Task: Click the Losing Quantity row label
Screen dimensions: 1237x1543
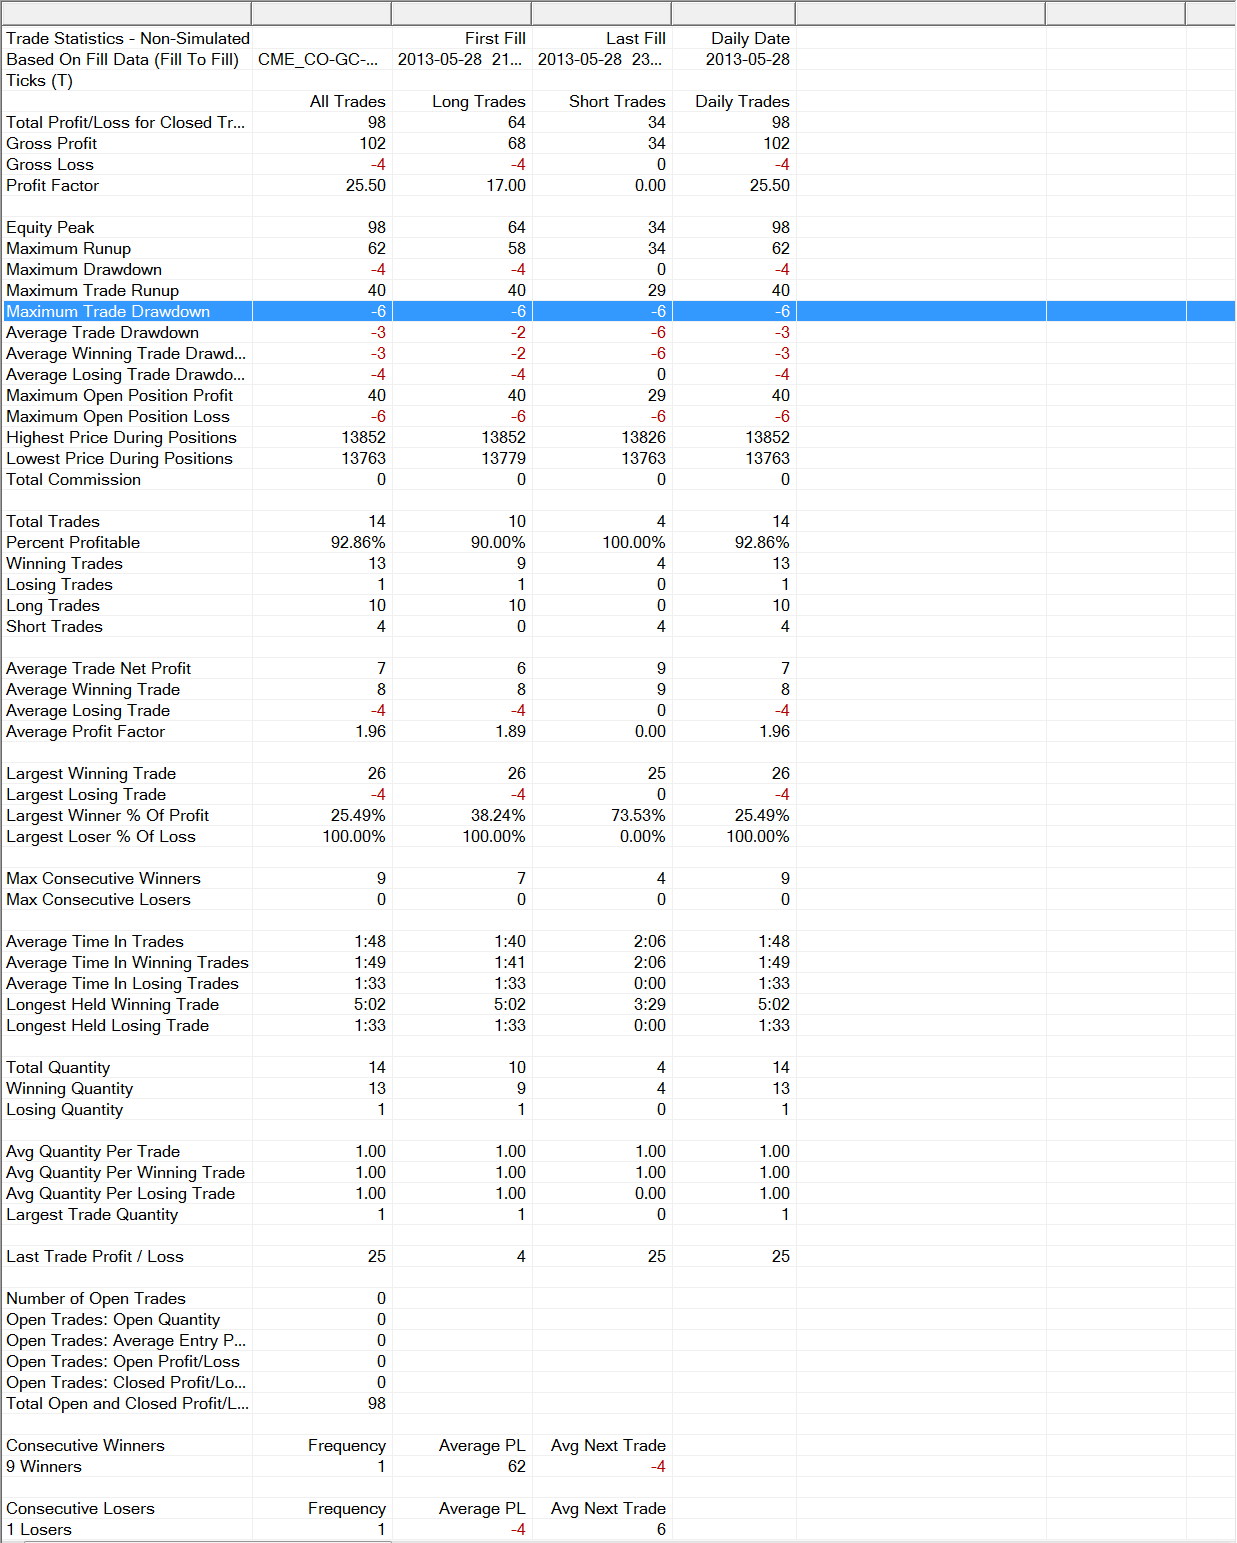Action: pyautogui.click(x=65, y=1109)
